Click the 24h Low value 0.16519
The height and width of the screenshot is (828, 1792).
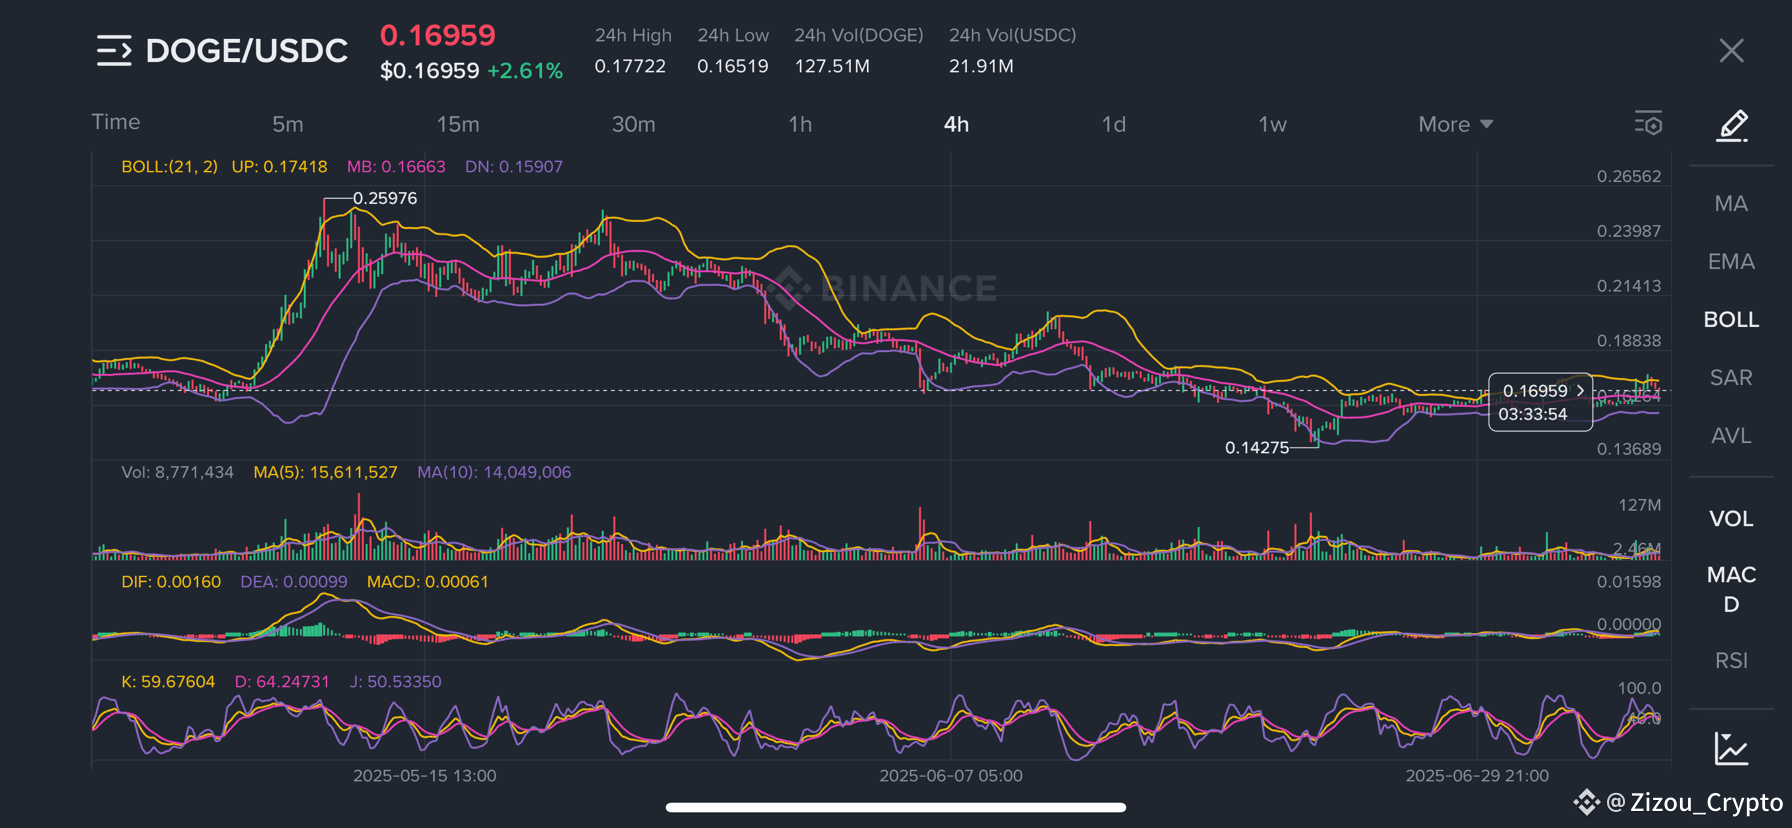733,66
